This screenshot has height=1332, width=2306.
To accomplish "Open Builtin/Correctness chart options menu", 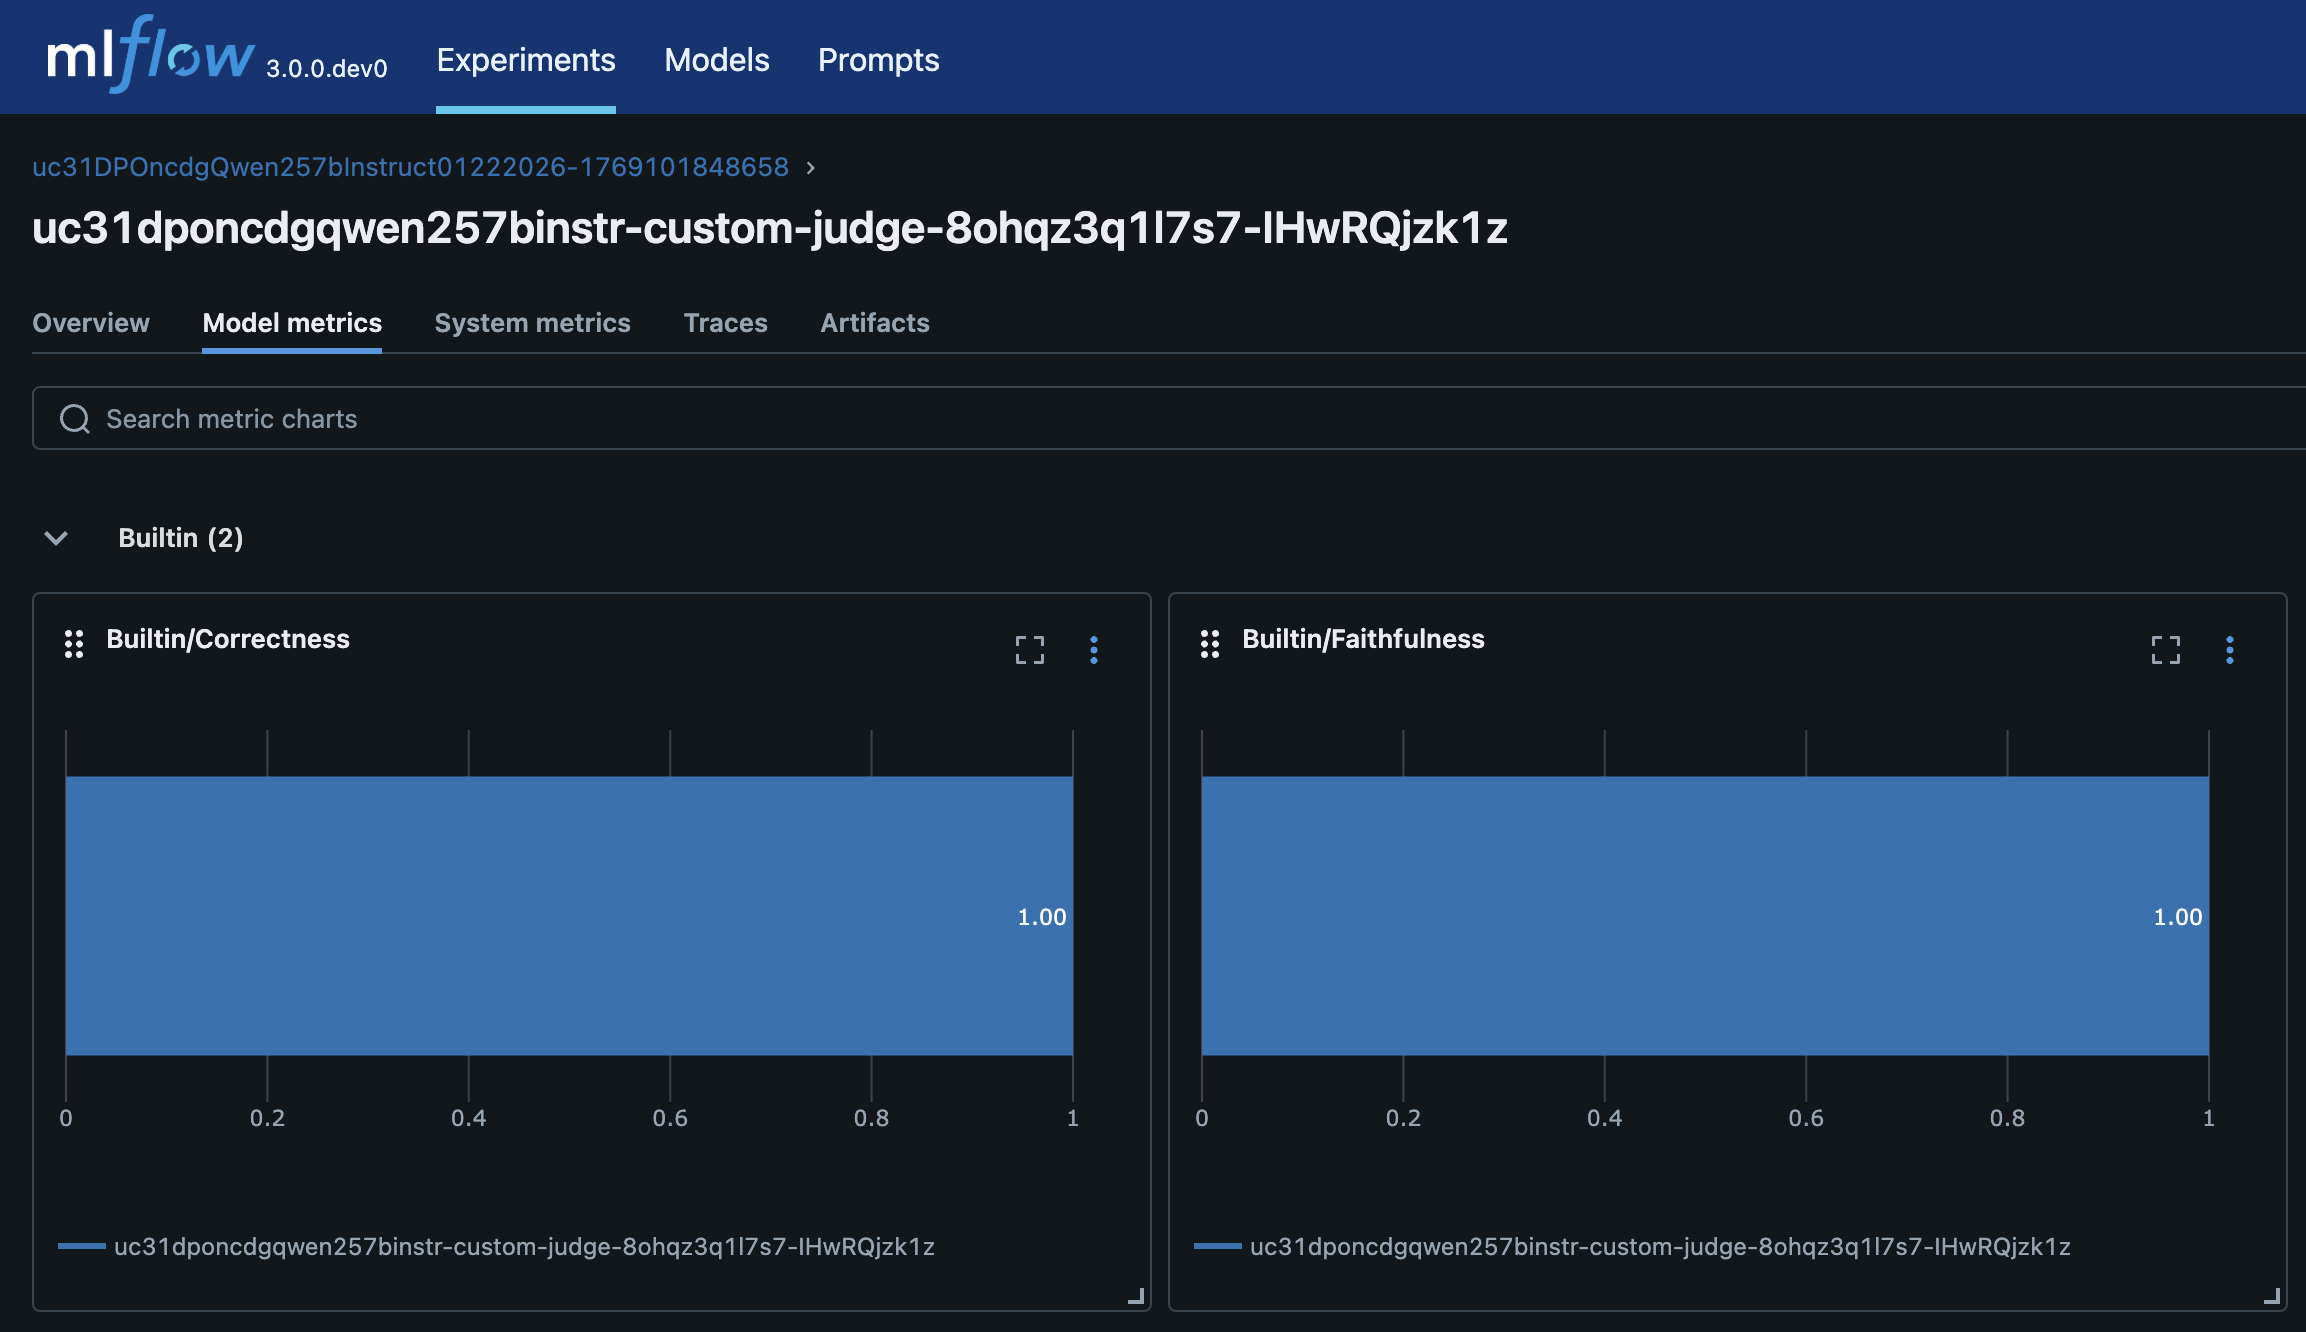I will click(x=1094, y=650).
